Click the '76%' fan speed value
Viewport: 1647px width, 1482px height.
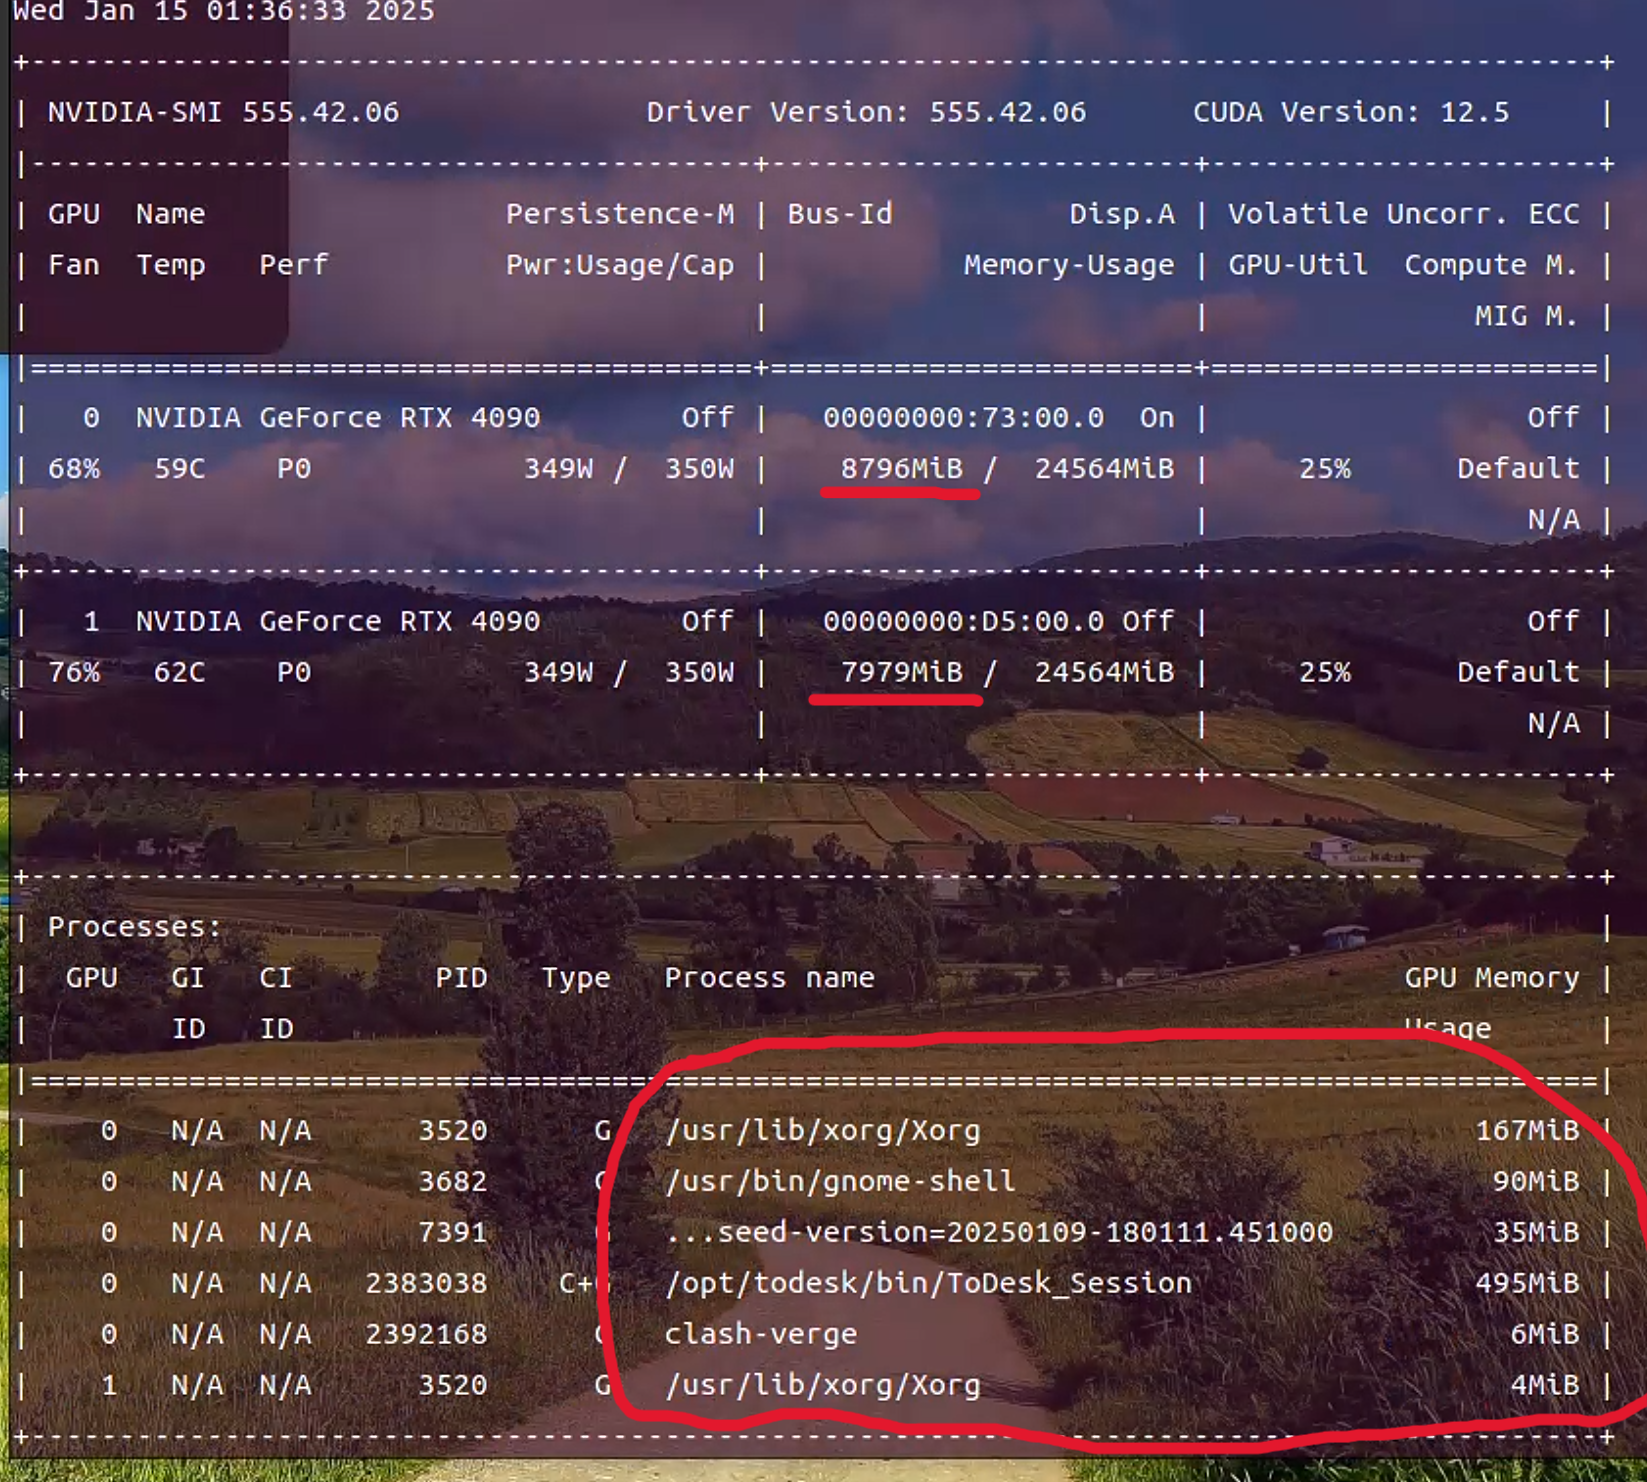coord(74,672)
